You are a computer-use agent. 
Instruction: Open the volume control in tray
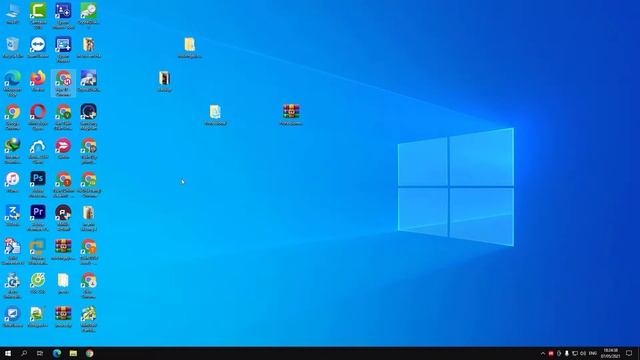coord(583,353)
